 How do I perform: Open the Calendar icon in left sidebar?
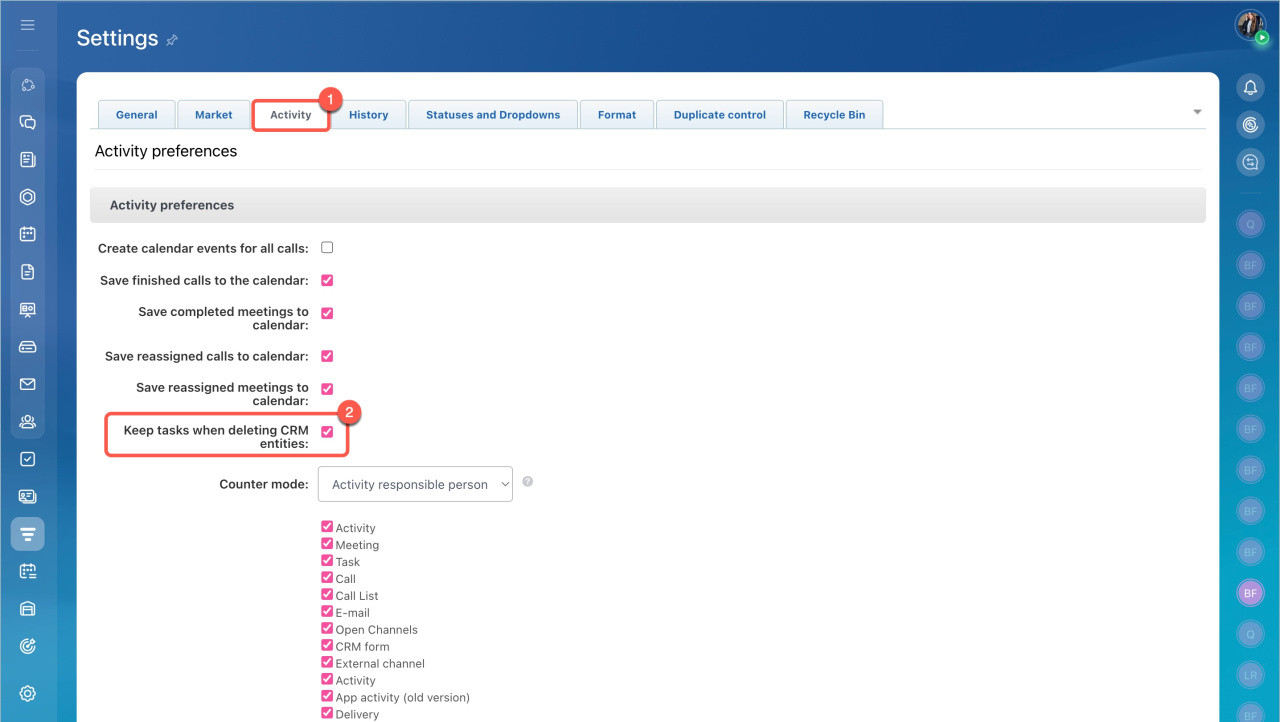pyautogui.click(x=28, y=234)
